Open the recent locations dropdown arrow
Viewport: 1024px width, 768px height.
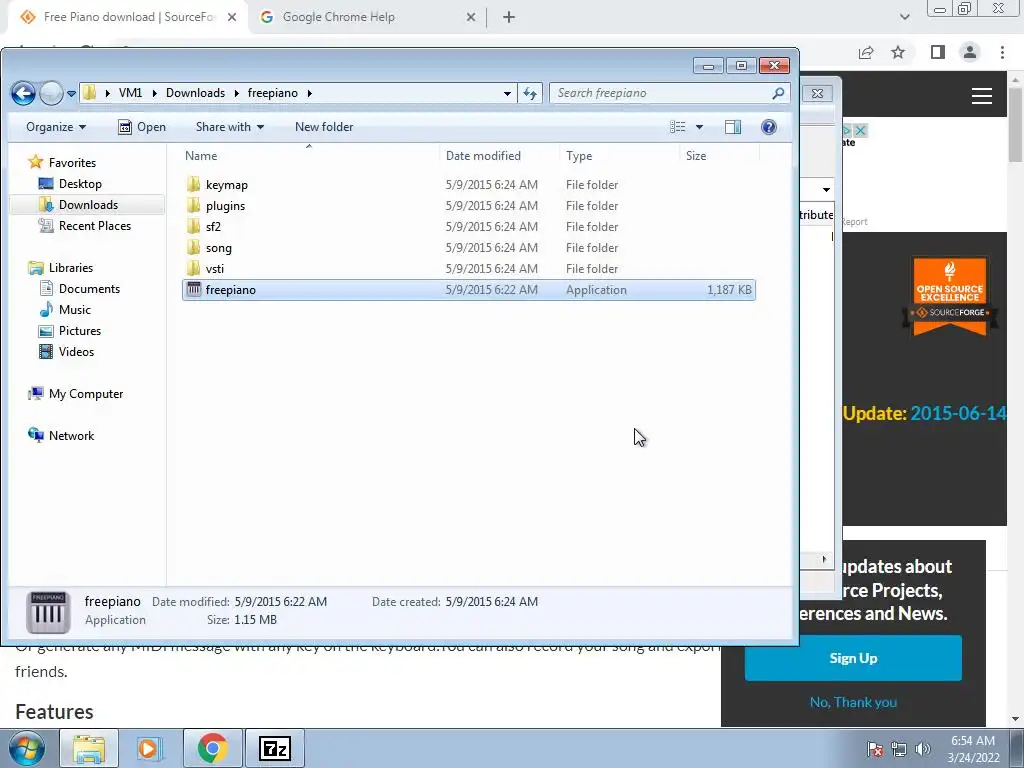[71, 93]
